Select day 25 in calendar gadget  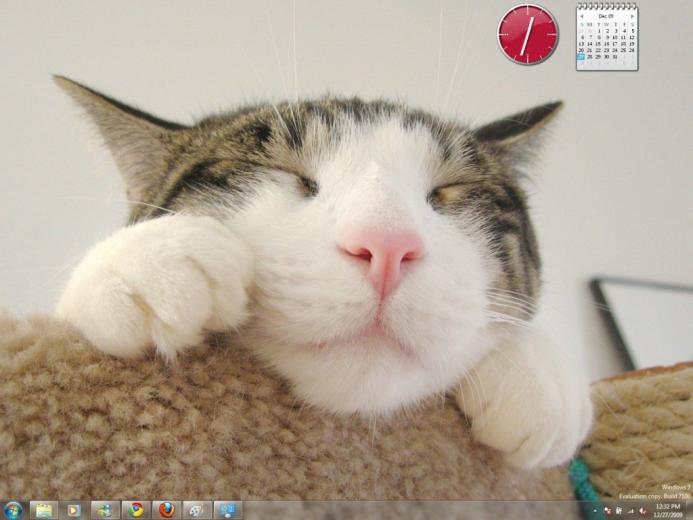623,50
